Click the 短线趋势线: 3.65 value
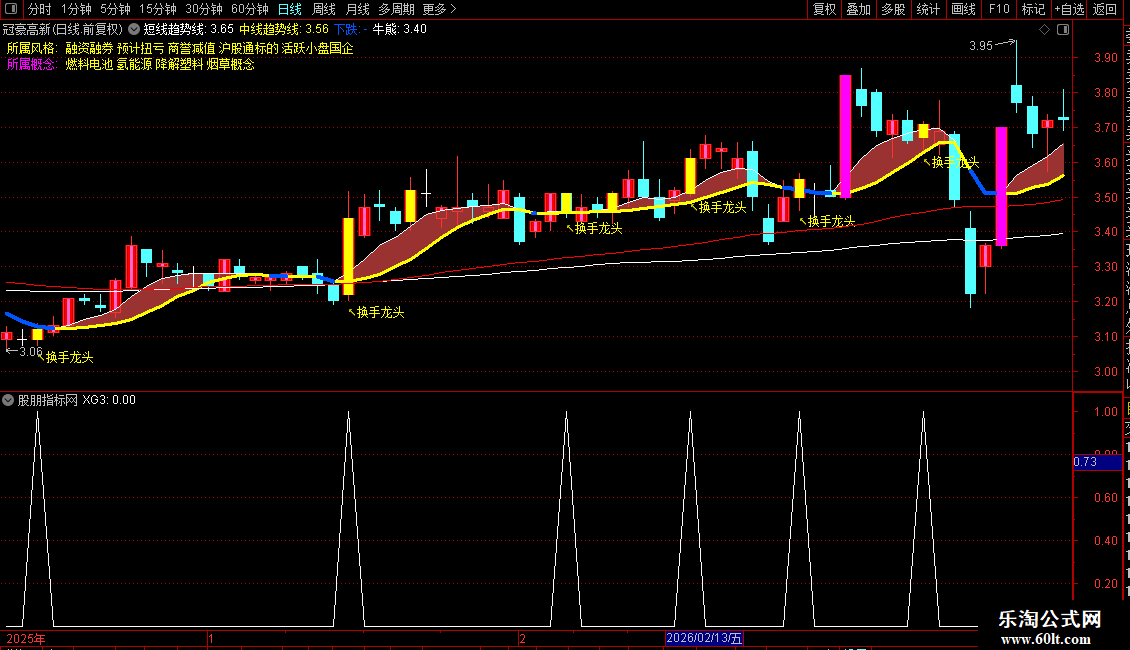1130x650 pixels. (x=189, y=30)
